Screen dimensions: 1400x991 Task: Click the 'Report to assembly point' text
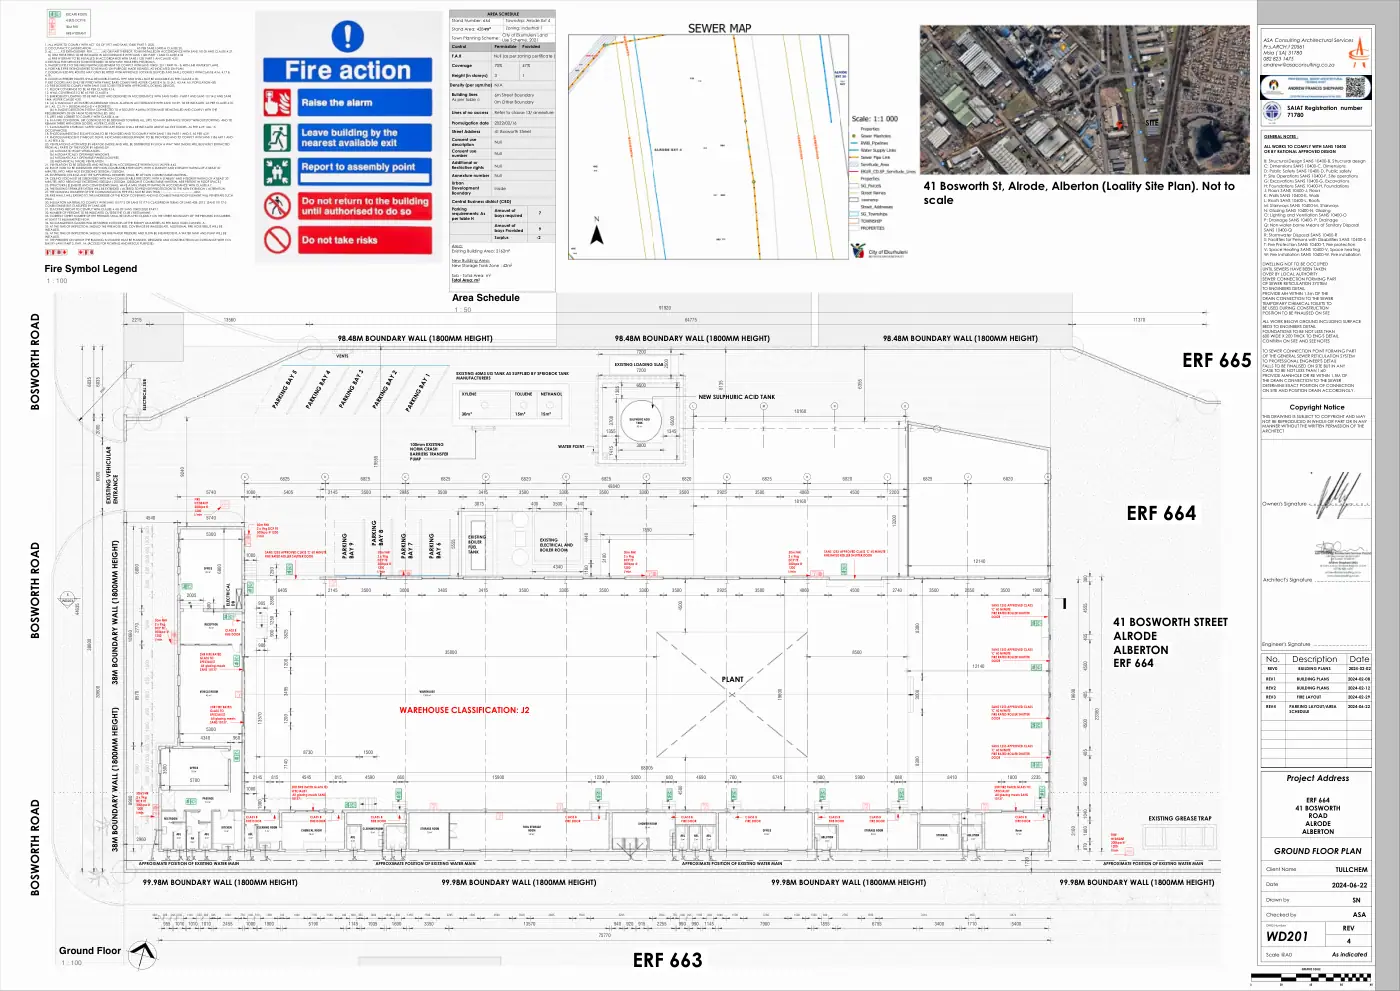pos(358,167)
